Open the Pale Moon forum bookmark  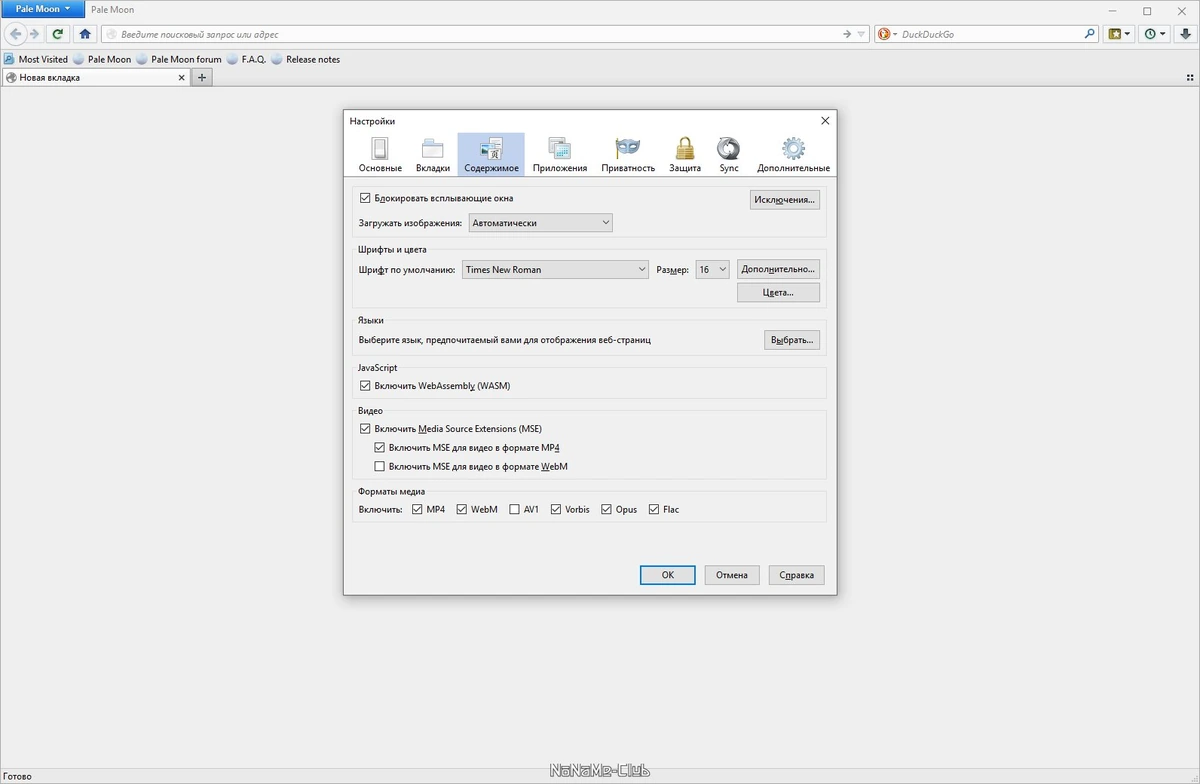pyautogui.click(x=179, y=59)
